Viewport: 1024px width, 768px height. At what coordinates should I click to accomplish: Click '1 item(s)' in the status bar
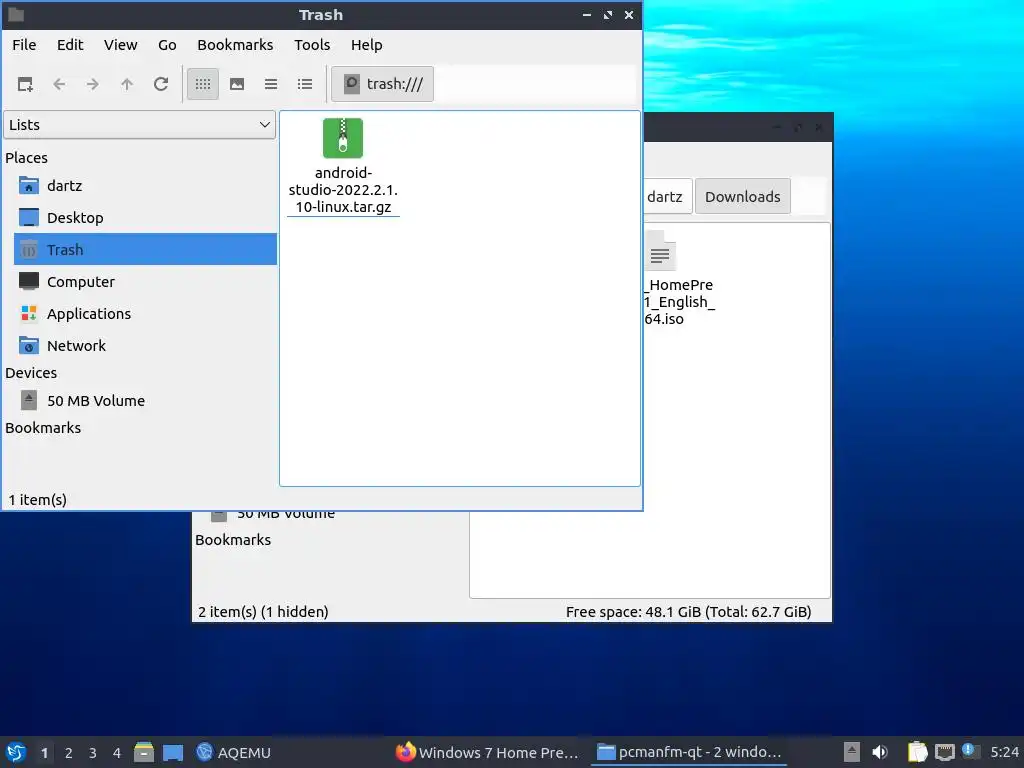click(37, 500)
